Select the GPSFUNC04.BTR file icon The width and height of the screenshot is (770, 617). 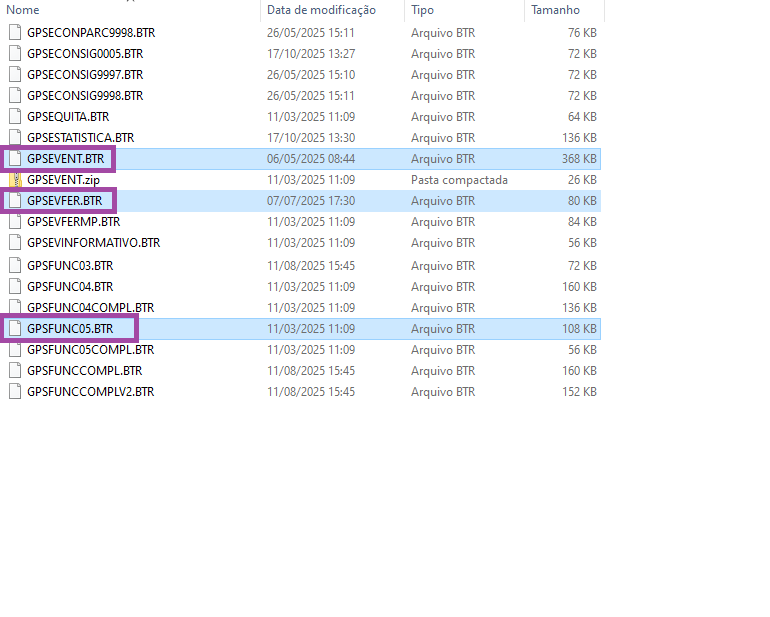15,287
